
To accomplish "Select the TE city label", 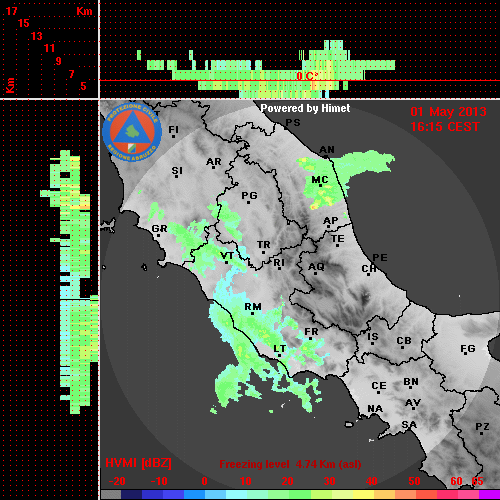I will tap(338, 239).
